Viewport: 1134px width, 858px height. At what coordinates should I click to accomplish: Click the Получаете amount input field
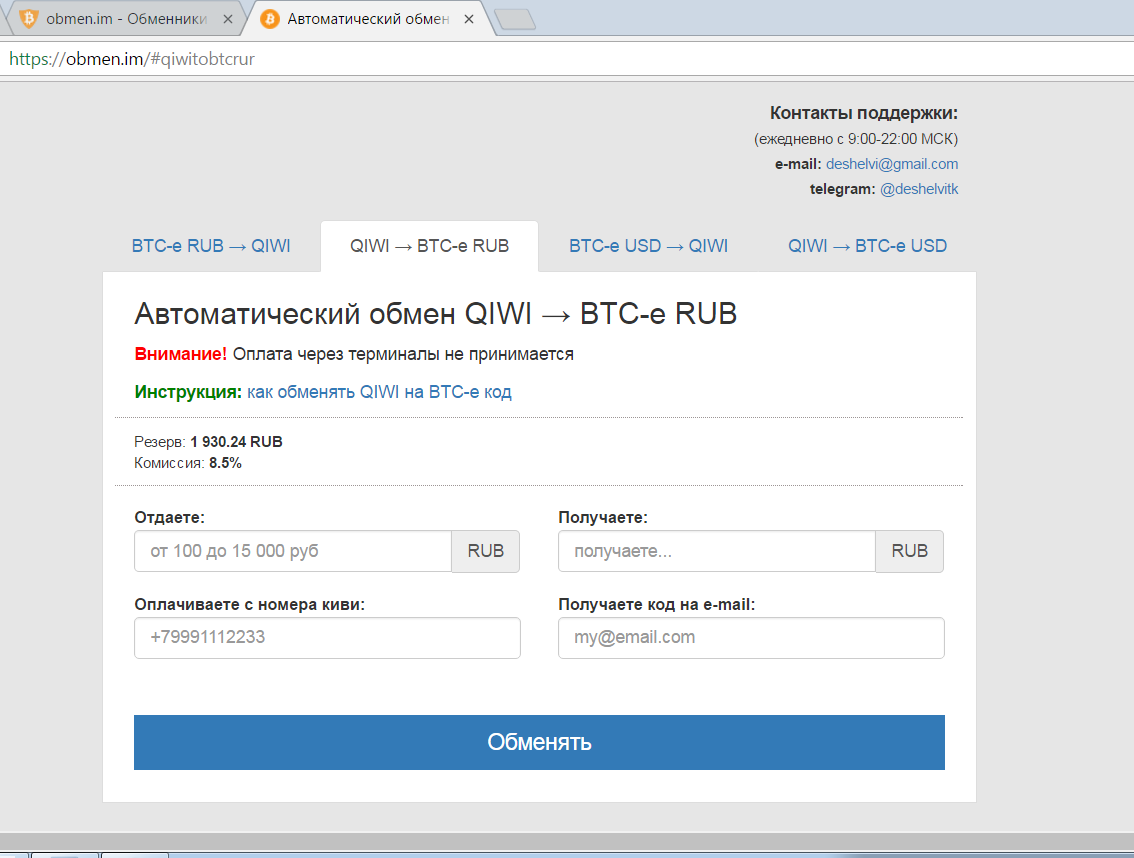(716, 551)
